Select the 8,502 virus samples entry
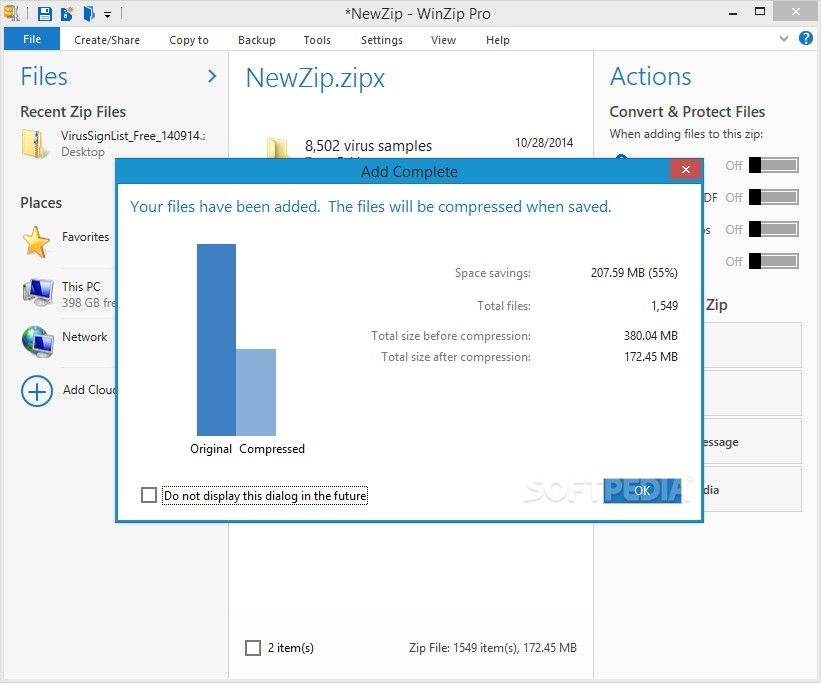 coord(368,146)
